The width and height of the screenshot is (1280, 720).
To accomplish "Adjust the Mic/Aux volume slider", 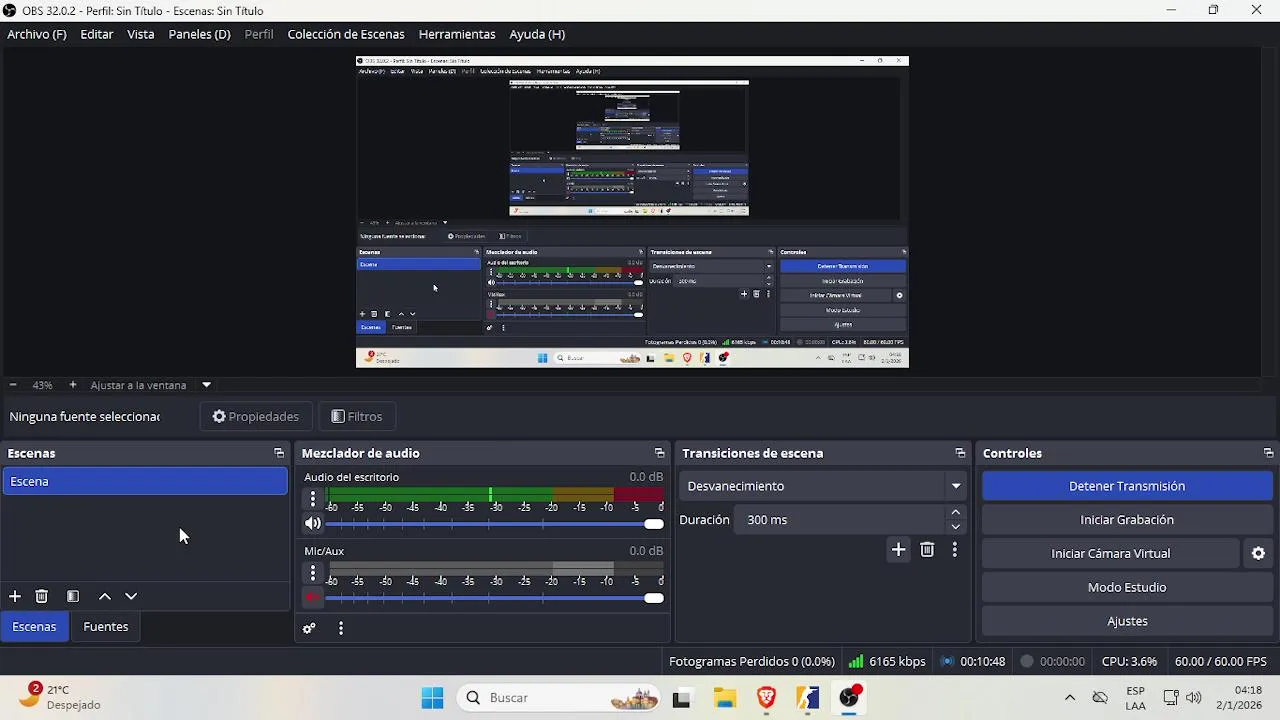I will coord(495,598).
